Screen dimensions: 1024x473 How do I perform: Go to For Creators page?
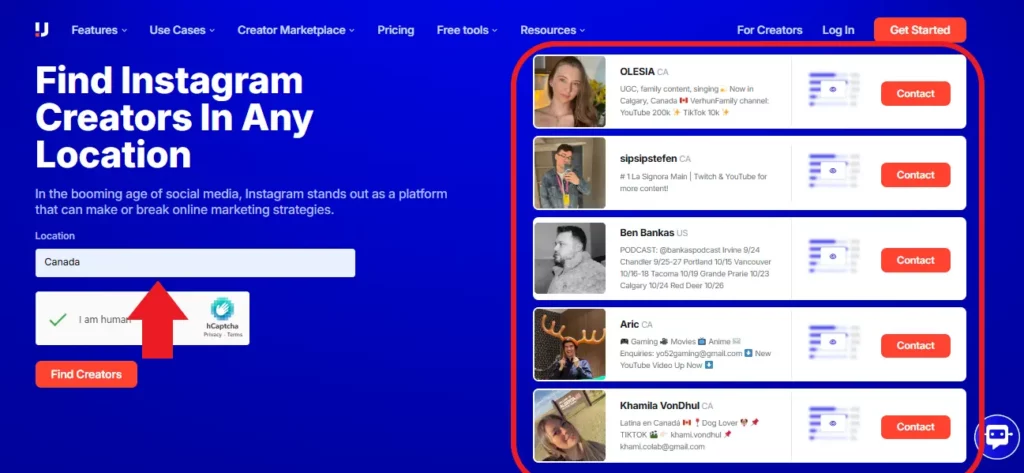pyautogui.click(x=769, y=30)
